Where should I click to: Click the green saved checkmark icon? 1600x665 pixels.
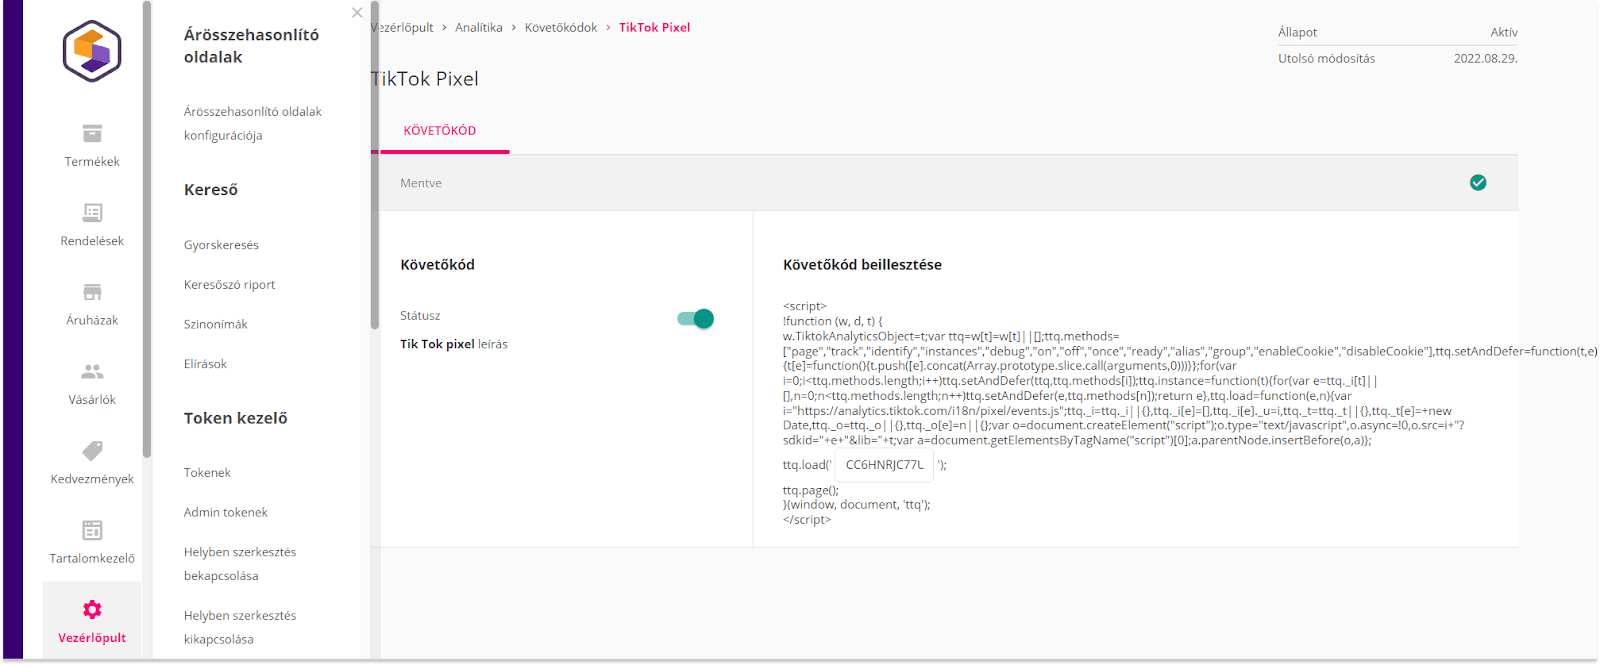point(1478,183)
